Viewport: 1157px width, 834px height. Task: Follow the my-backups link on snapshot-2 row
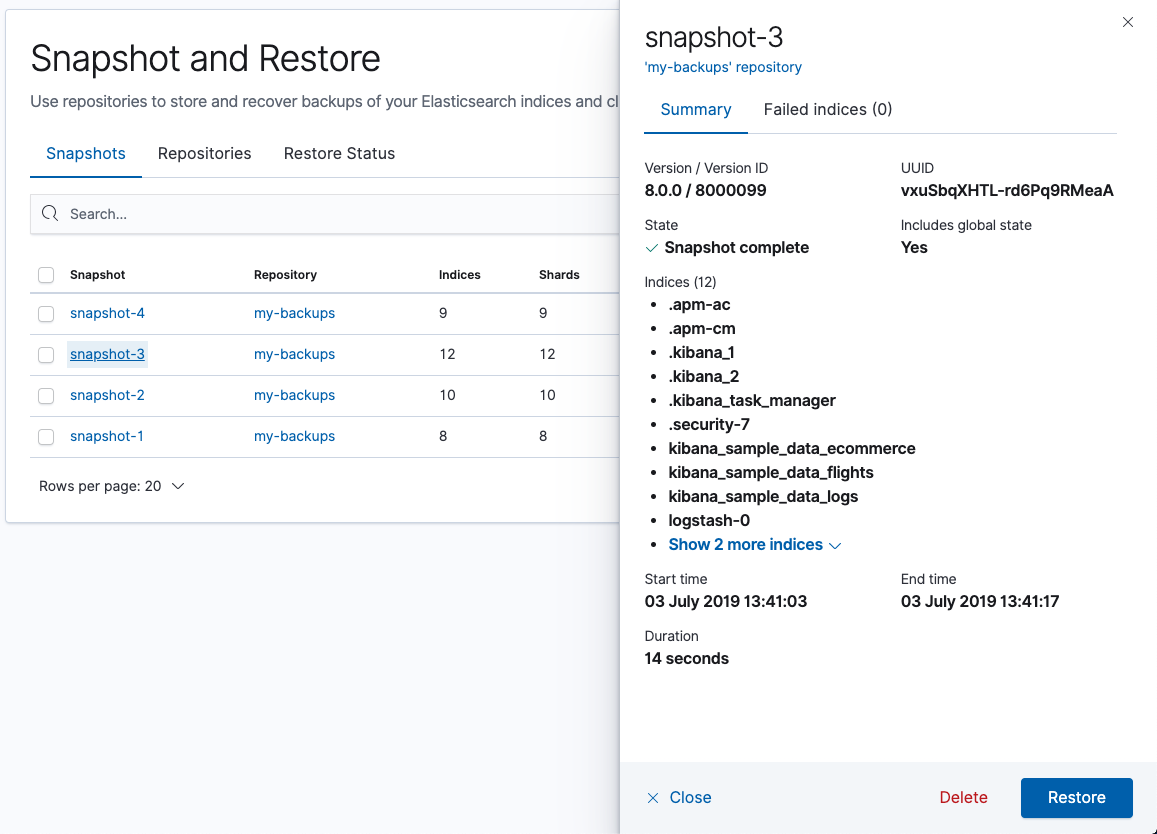[x=294, y=395]
